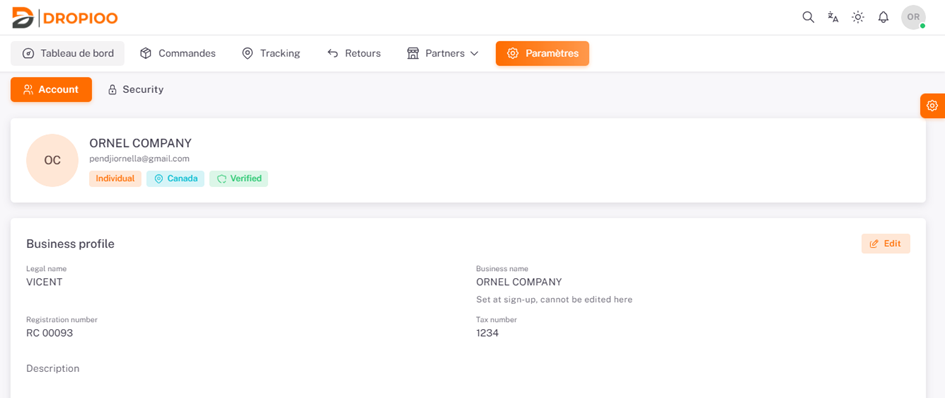The height and width of the screenshot is (398, 945).
Task: Open the notifications bell
Action: 883,17
